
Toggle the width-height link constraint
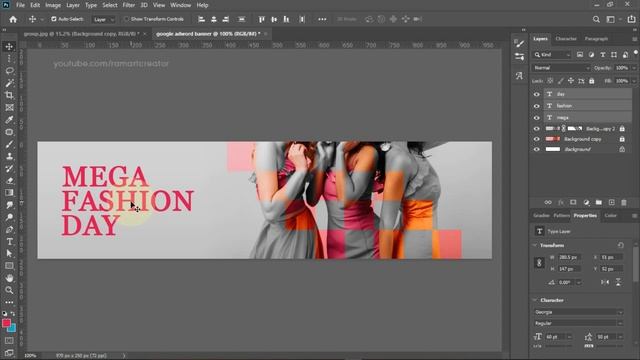point(539,263)
